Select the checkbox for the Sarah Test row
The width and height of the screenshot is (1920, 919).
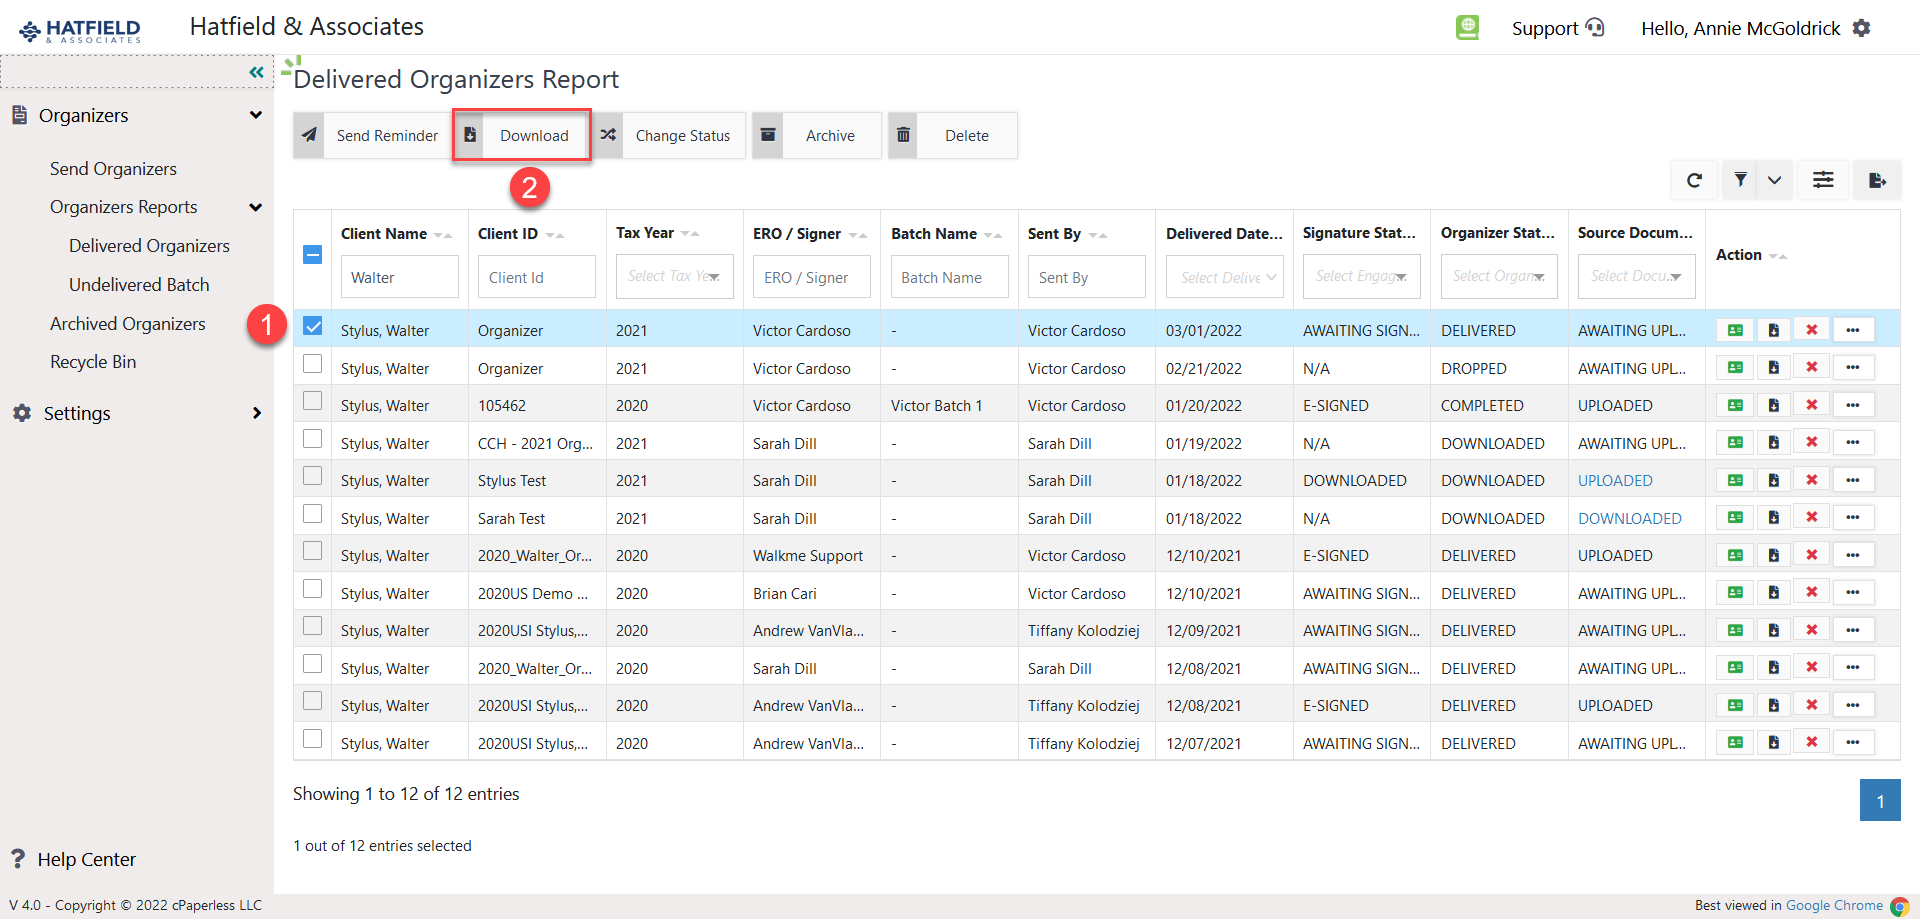pos(312,513)
